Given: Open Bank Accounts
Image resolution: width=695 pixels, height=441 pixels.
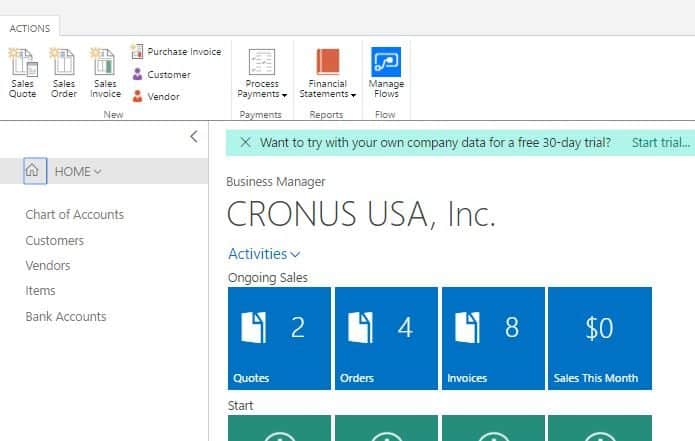Looking at the screenshot, I should pyautogui.click(x=66, y=316).
